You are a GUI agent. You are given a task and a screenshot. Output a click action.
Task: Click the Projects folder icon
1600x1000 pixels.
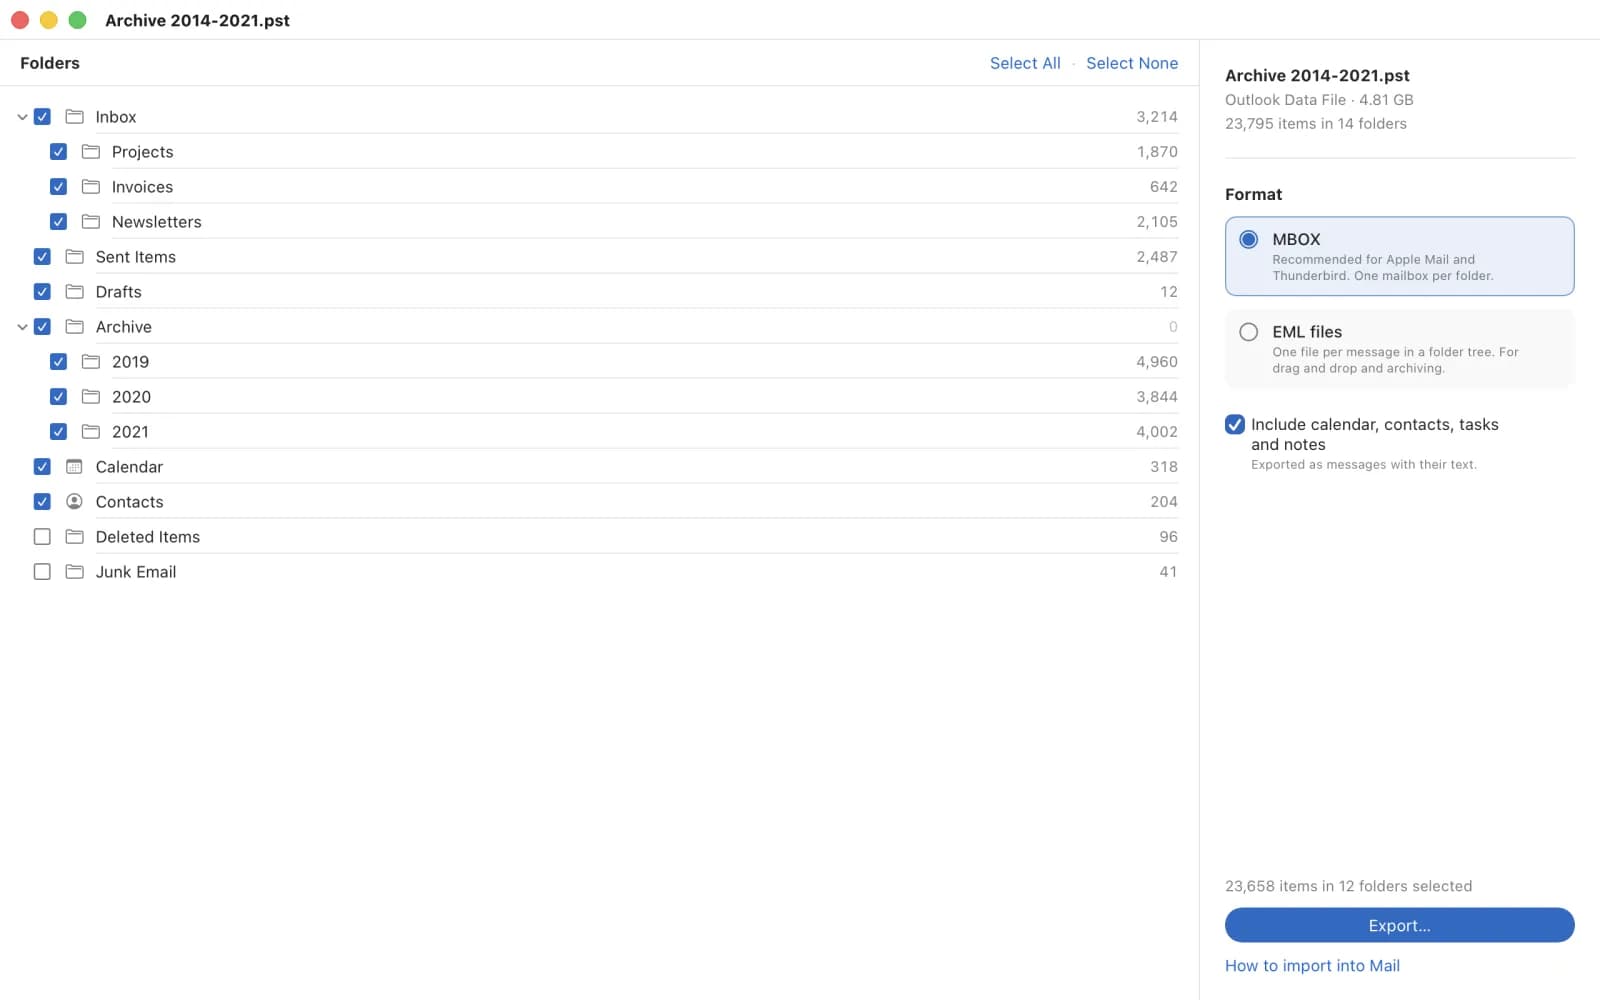91,152
